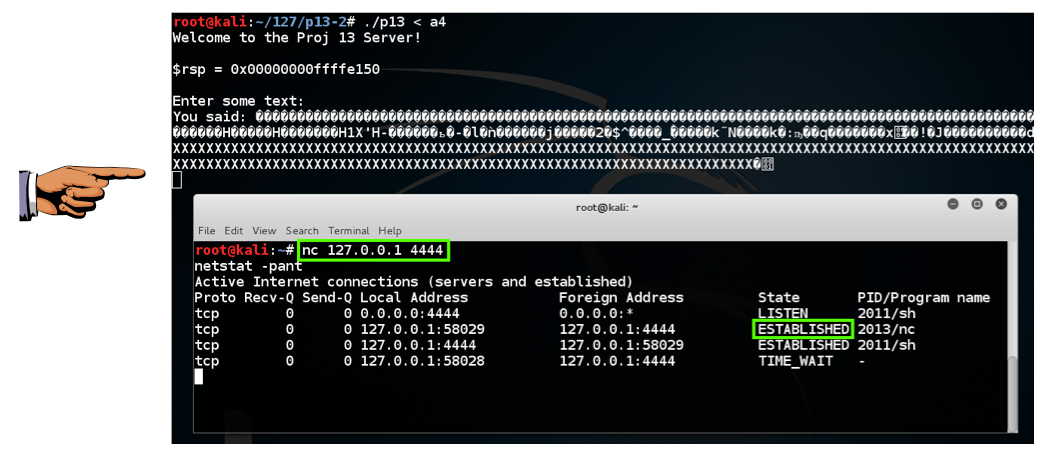Click 'You said:' in back terminal
Screen dimensions: 1046x456
pyautogui.click(x=209, y=117)
